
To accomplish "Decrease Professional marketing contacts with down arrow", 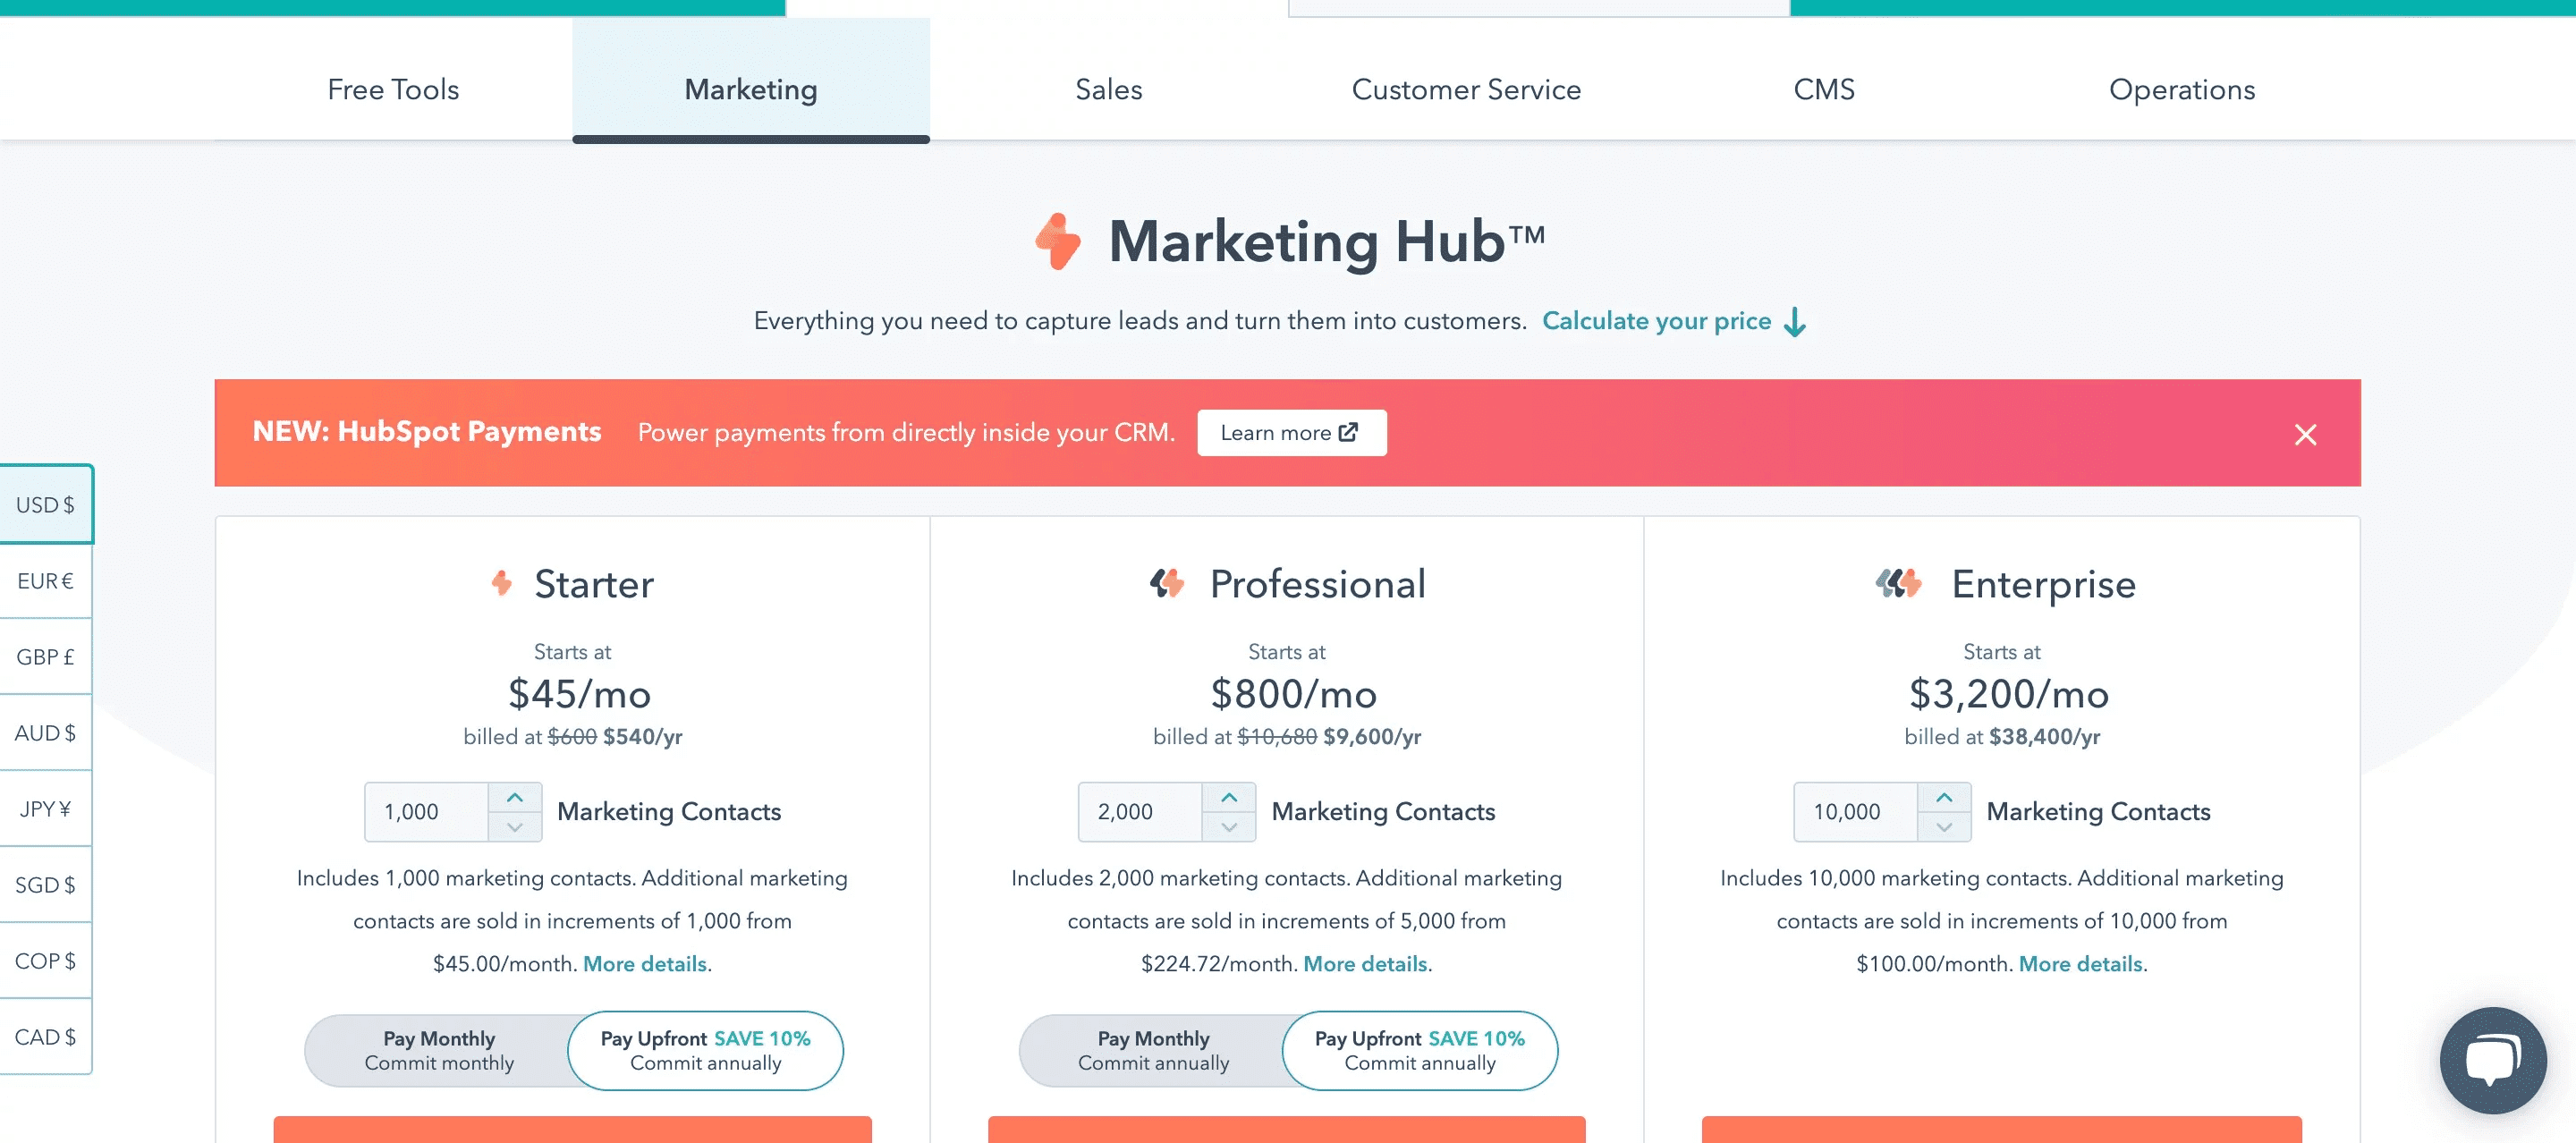I will (x=1229, y=827).
